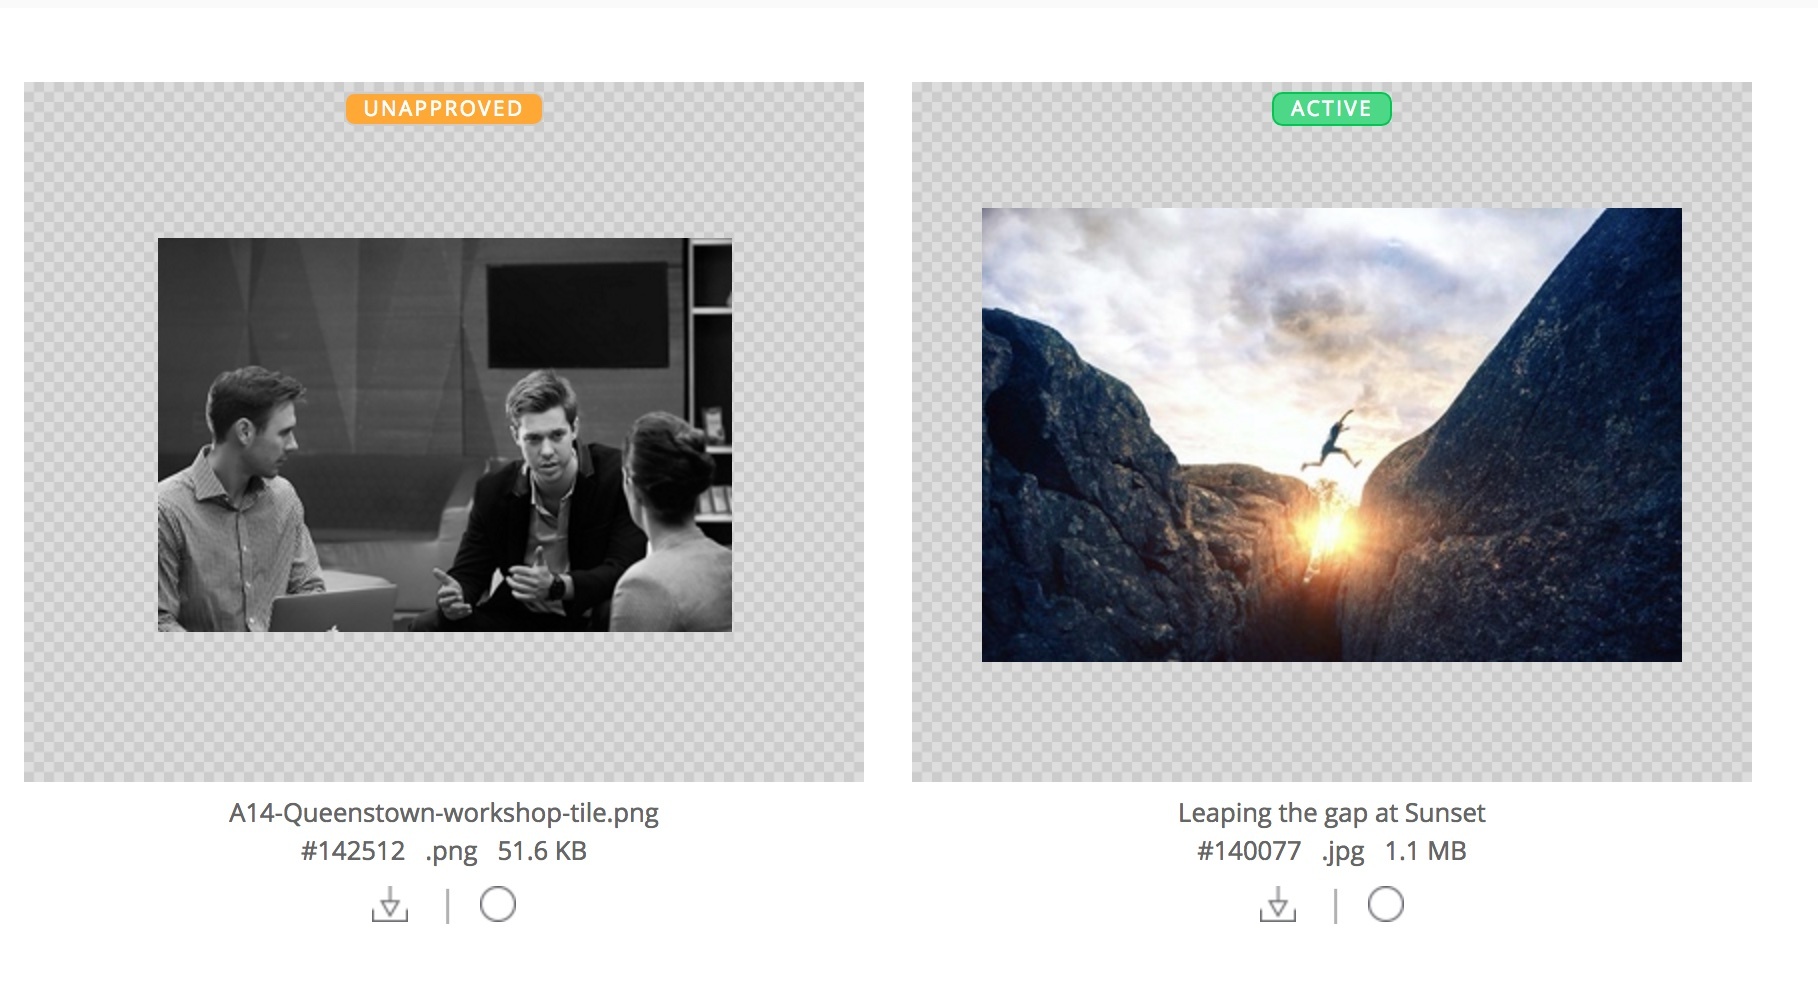1818x990 pixels.
Task: Click the asset ID #140077
Action: pos(1249,851)
